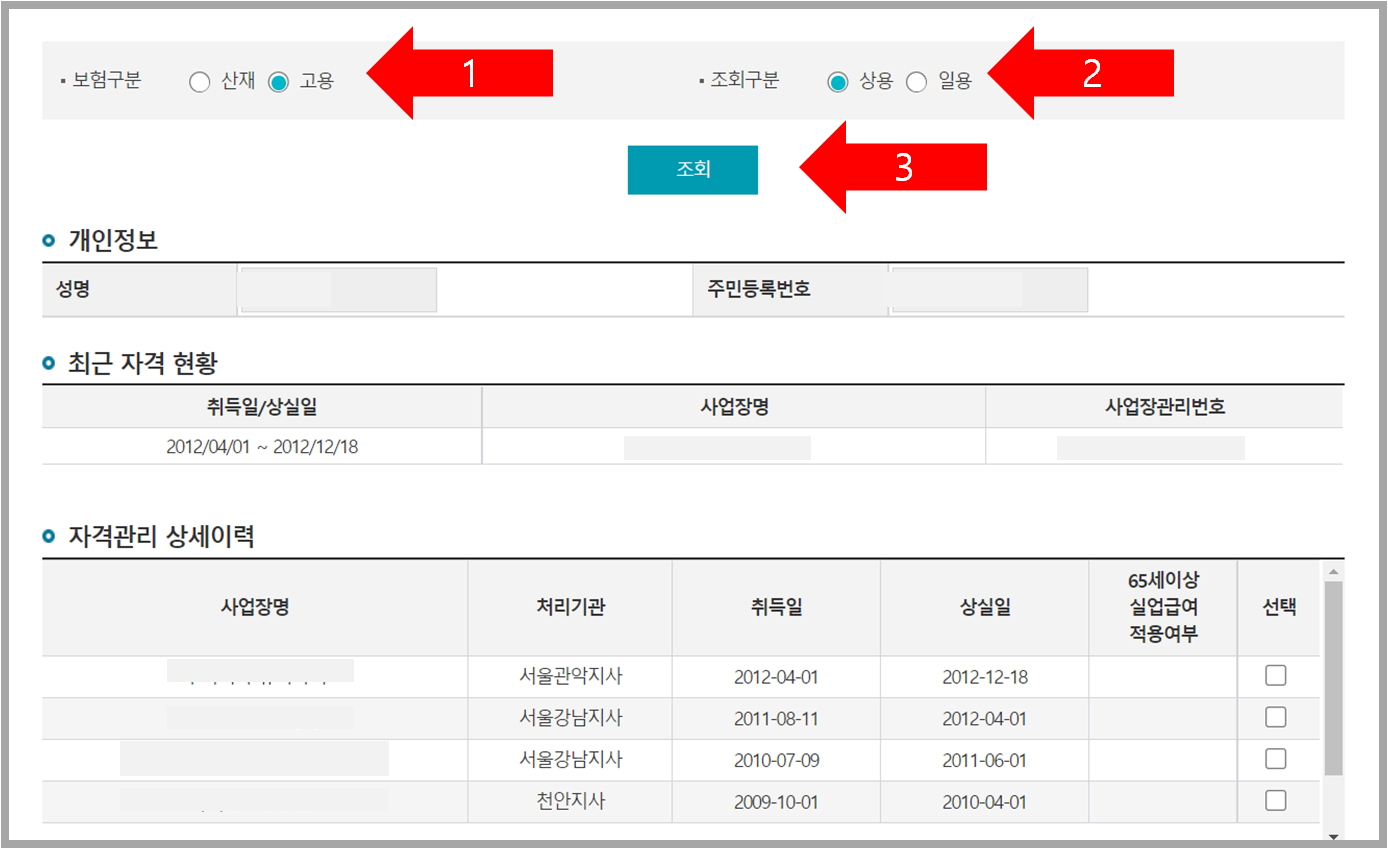Click the 조회 search button
This screenshot has width=1388, height=849.
tap(692, 169)
